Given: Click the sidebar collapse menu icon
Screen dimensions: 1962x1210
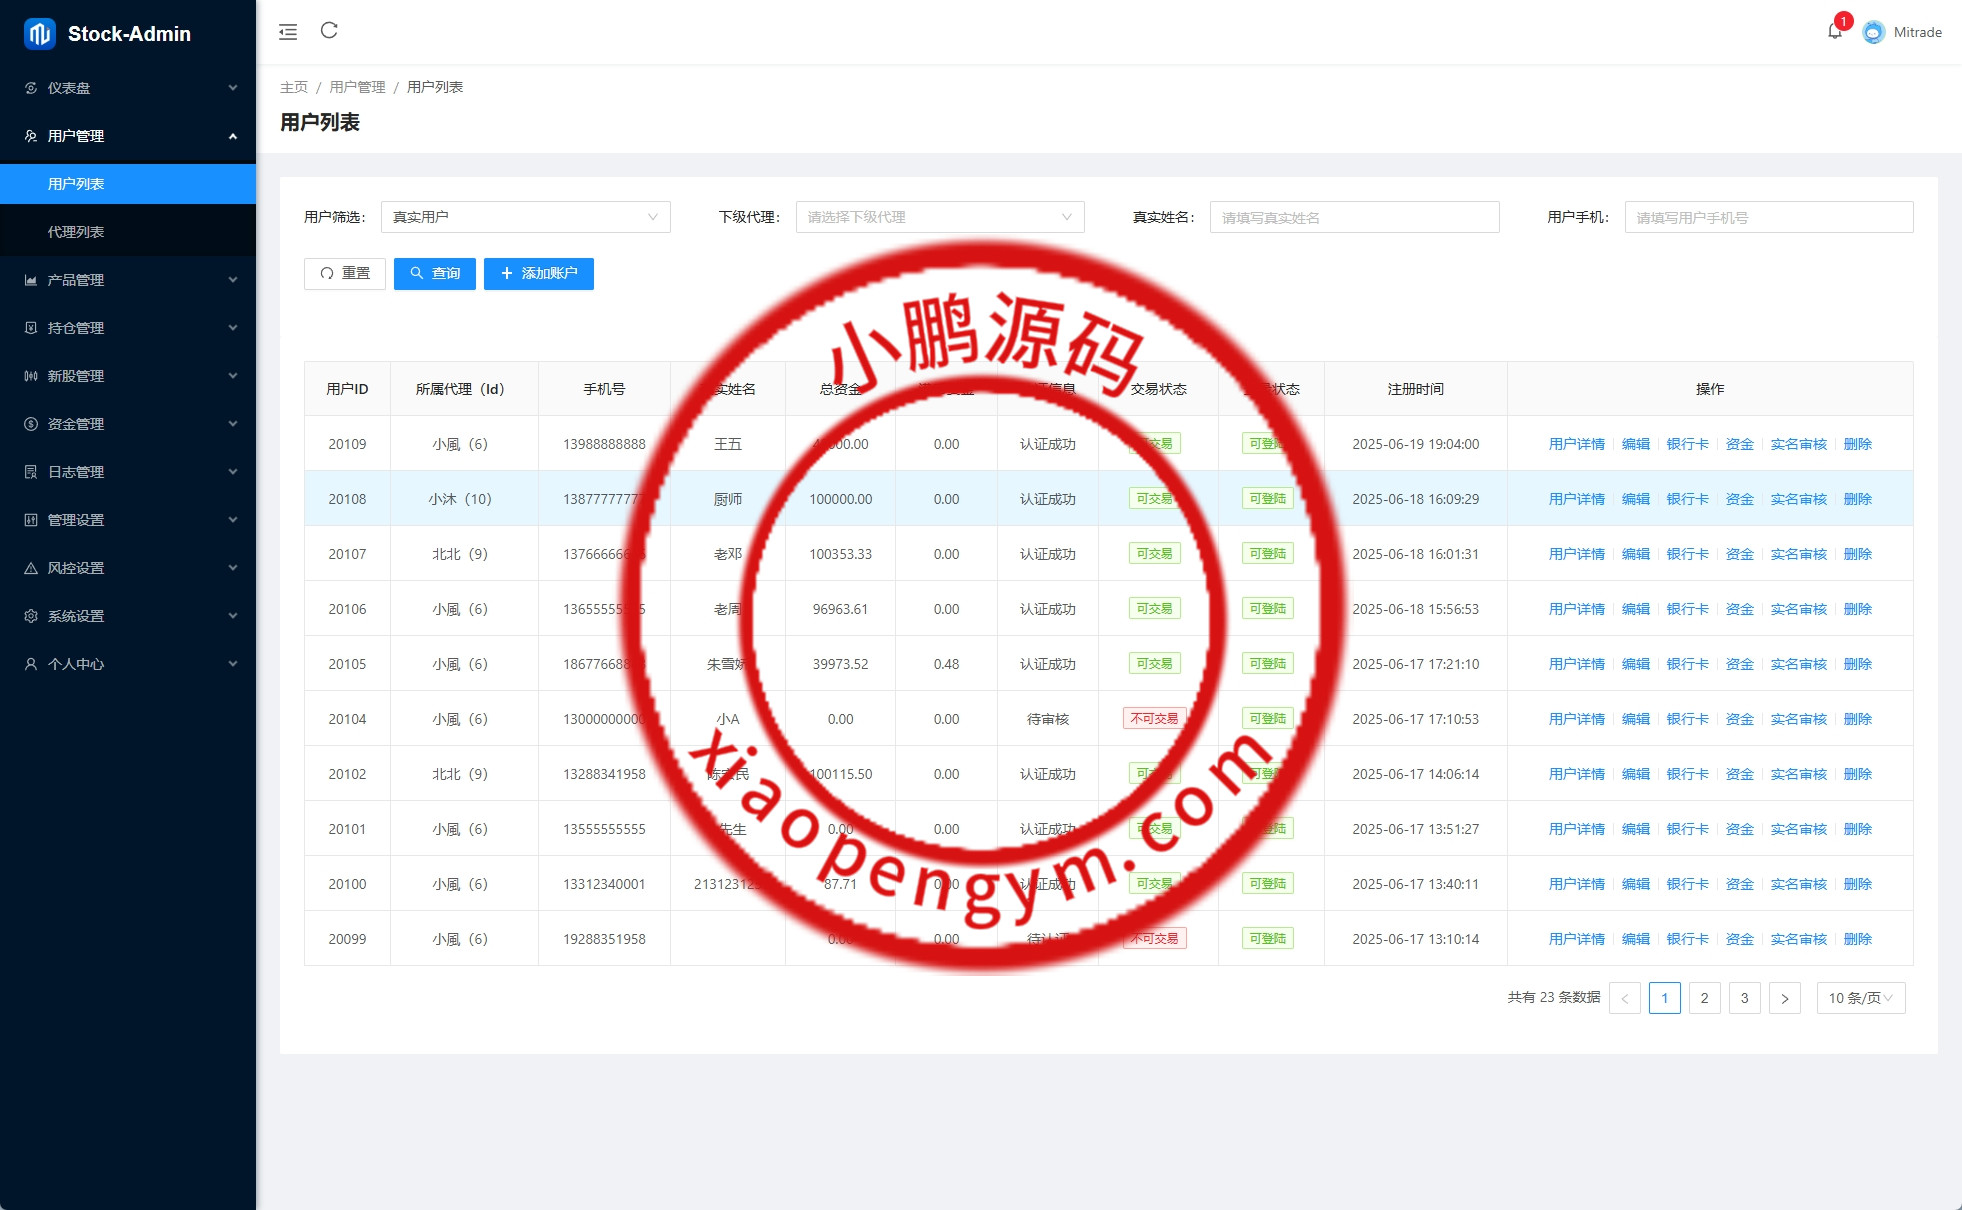Looking at the screenshot, I should point(288,32).
